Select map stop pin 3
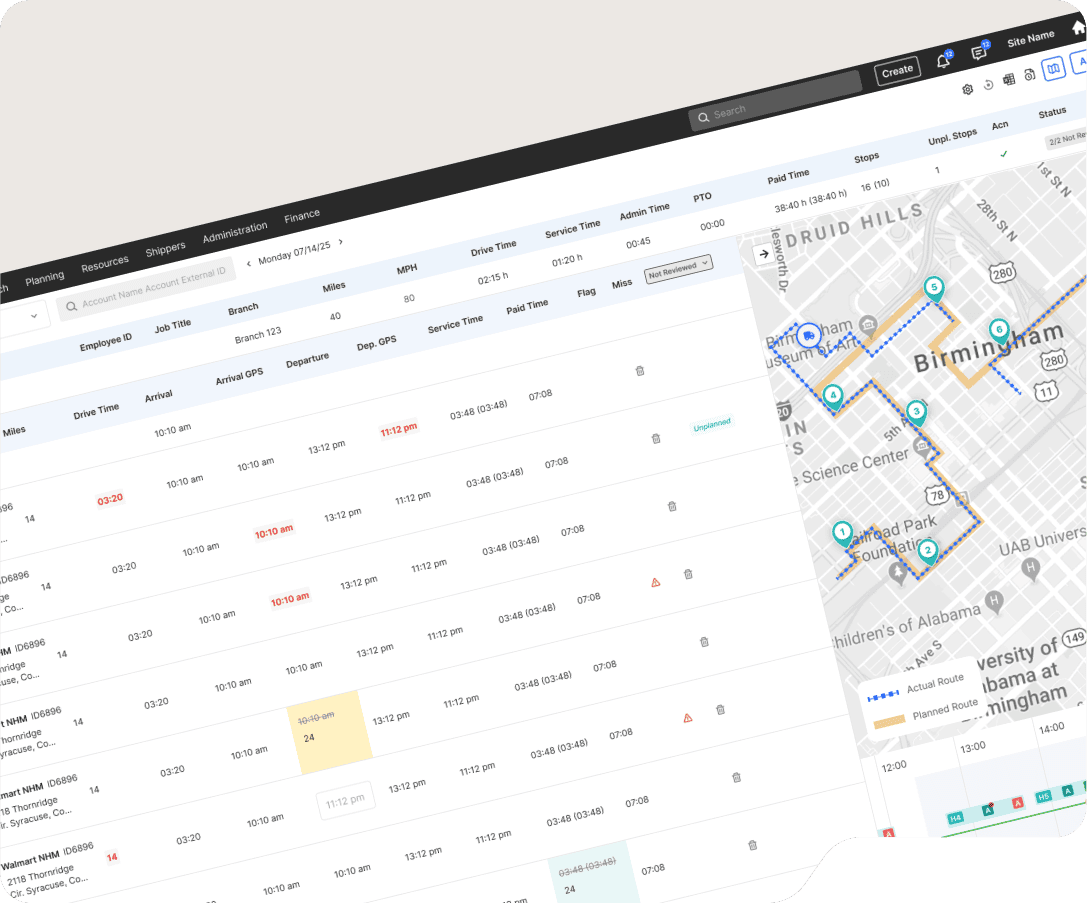The height and width of the screenshot is (903, 1087). (x=916, y=412)
